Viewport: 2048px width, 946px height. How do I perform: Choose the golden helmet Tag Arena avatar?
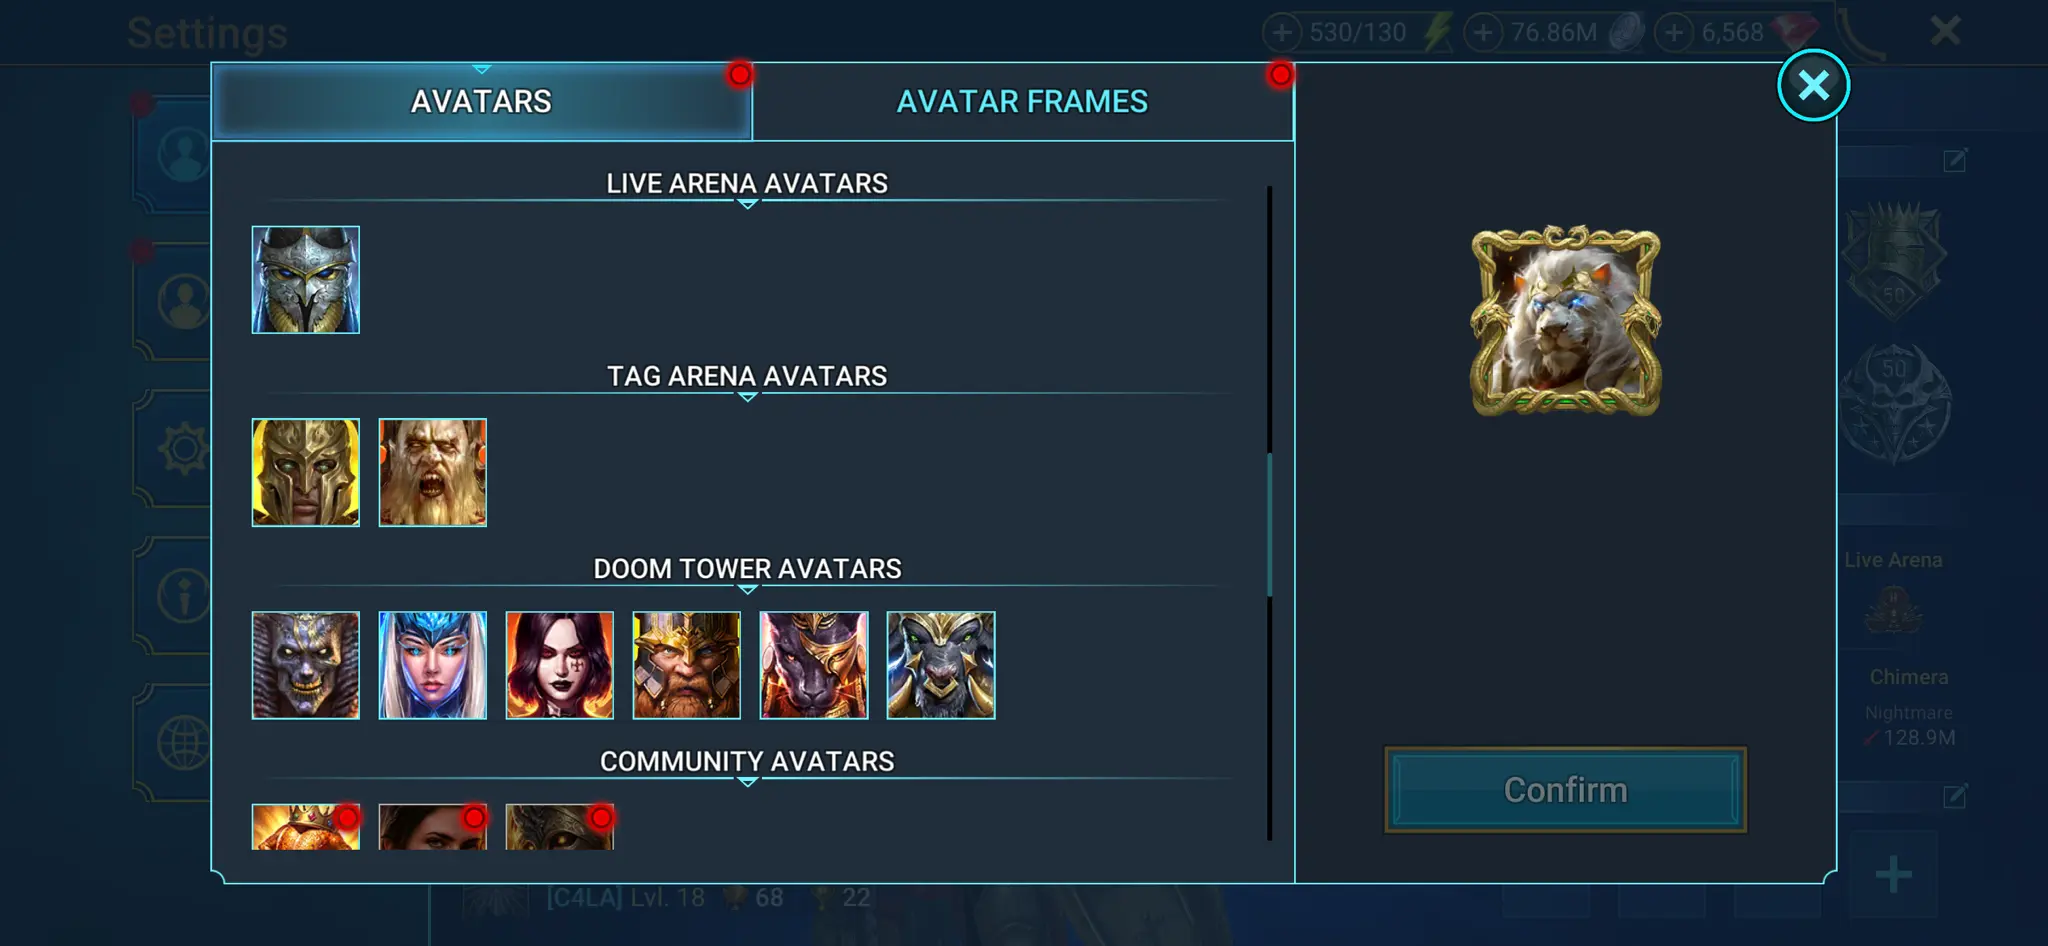point(305,472)
